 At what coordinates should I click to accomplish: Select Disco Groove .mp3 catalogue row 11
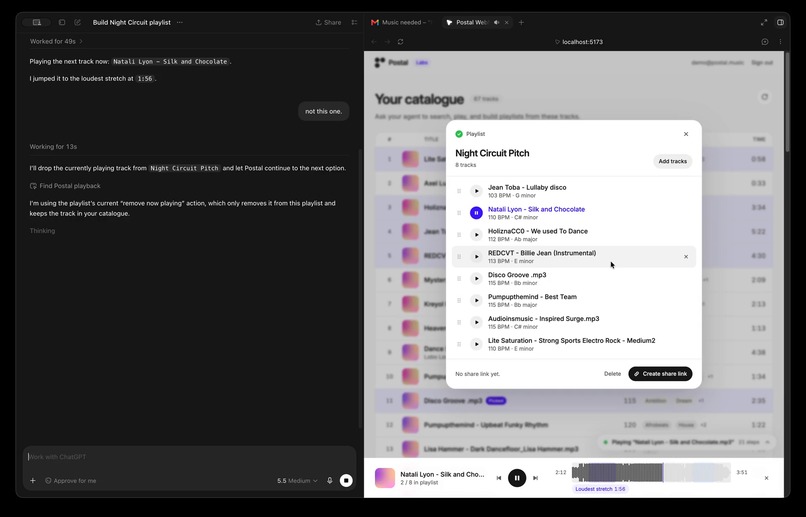click(x=574, y=400)
